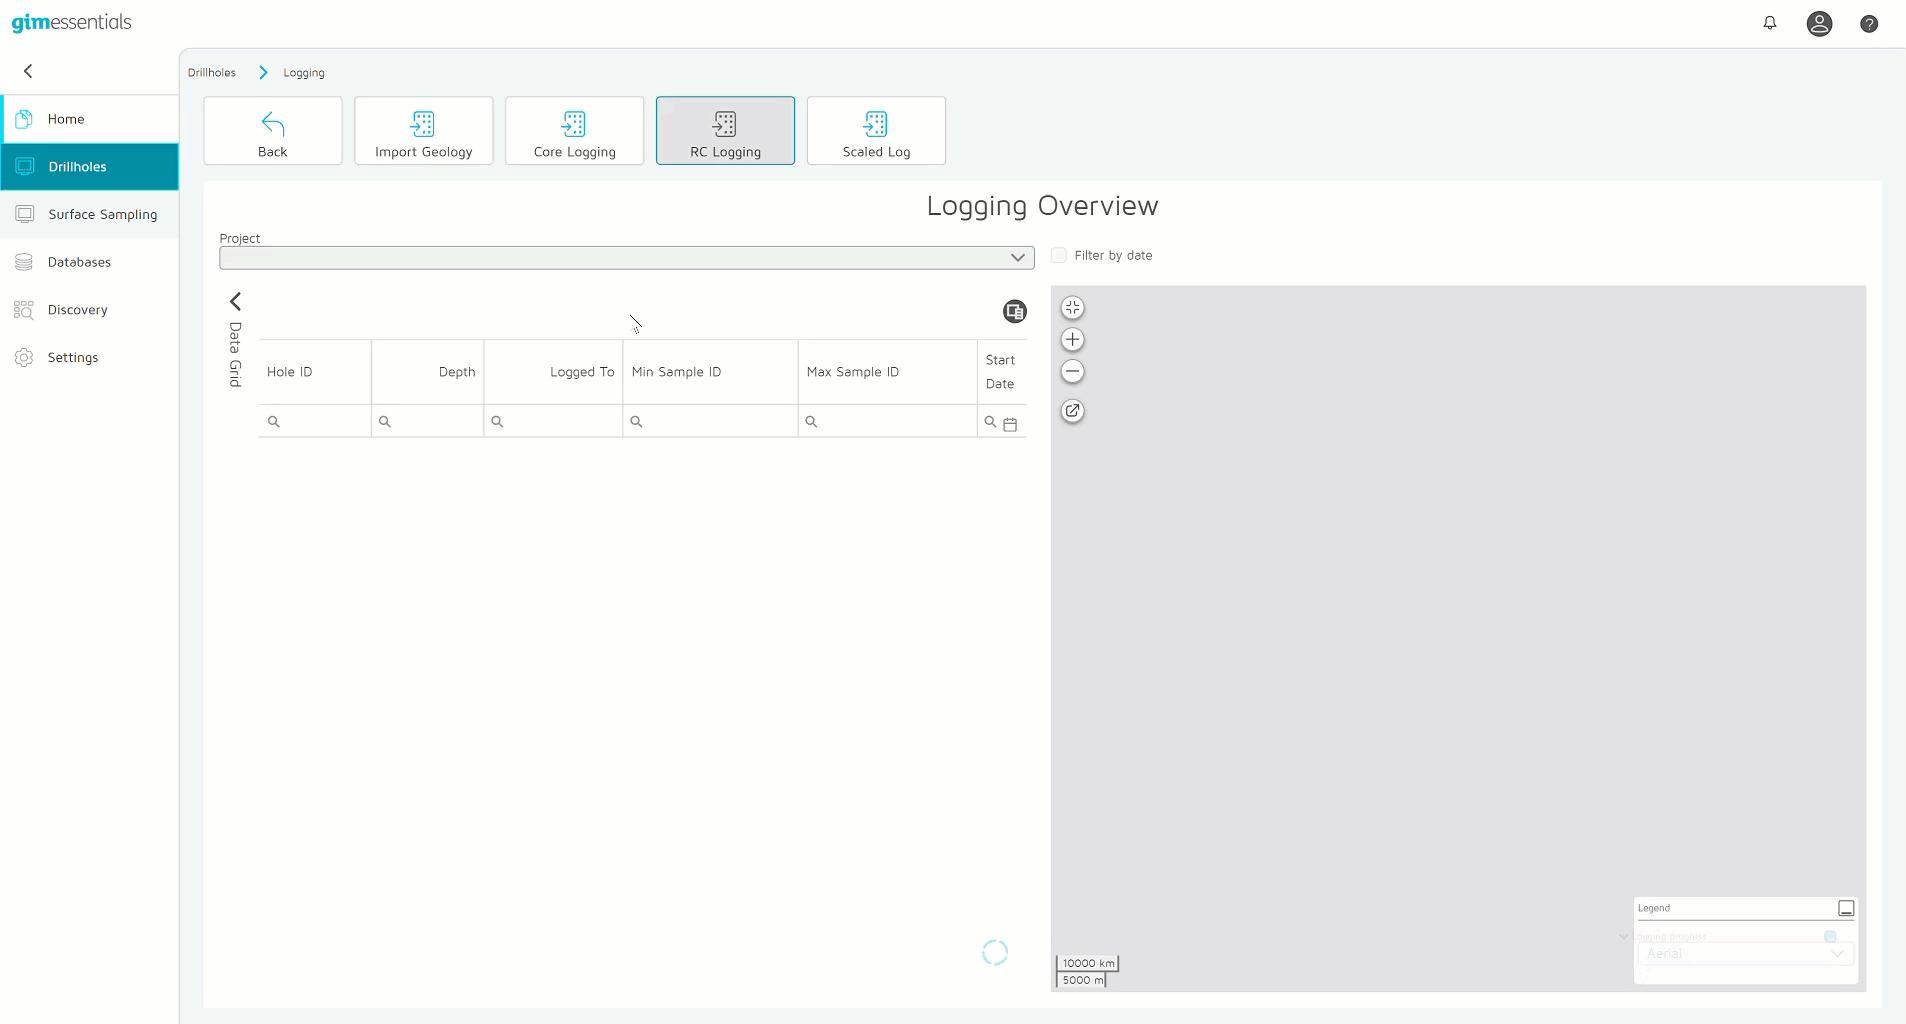Open the help question mark icon

(x=1868, y=24)
